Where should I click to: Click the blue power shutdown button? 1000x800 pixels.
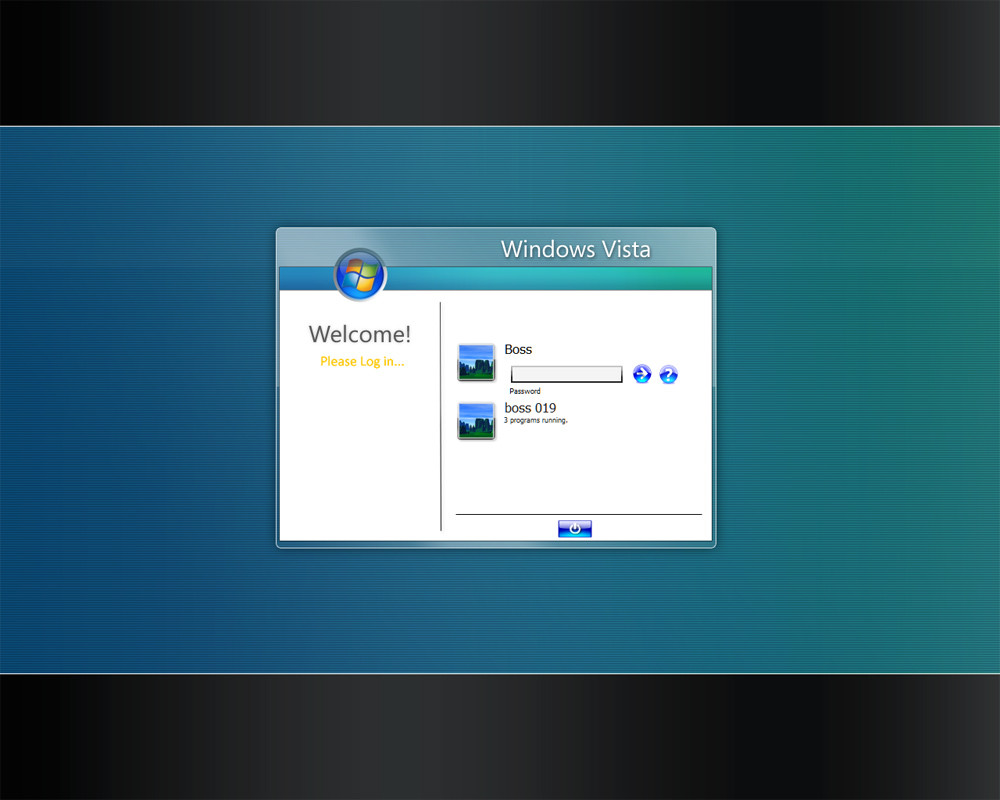[575, 528]
